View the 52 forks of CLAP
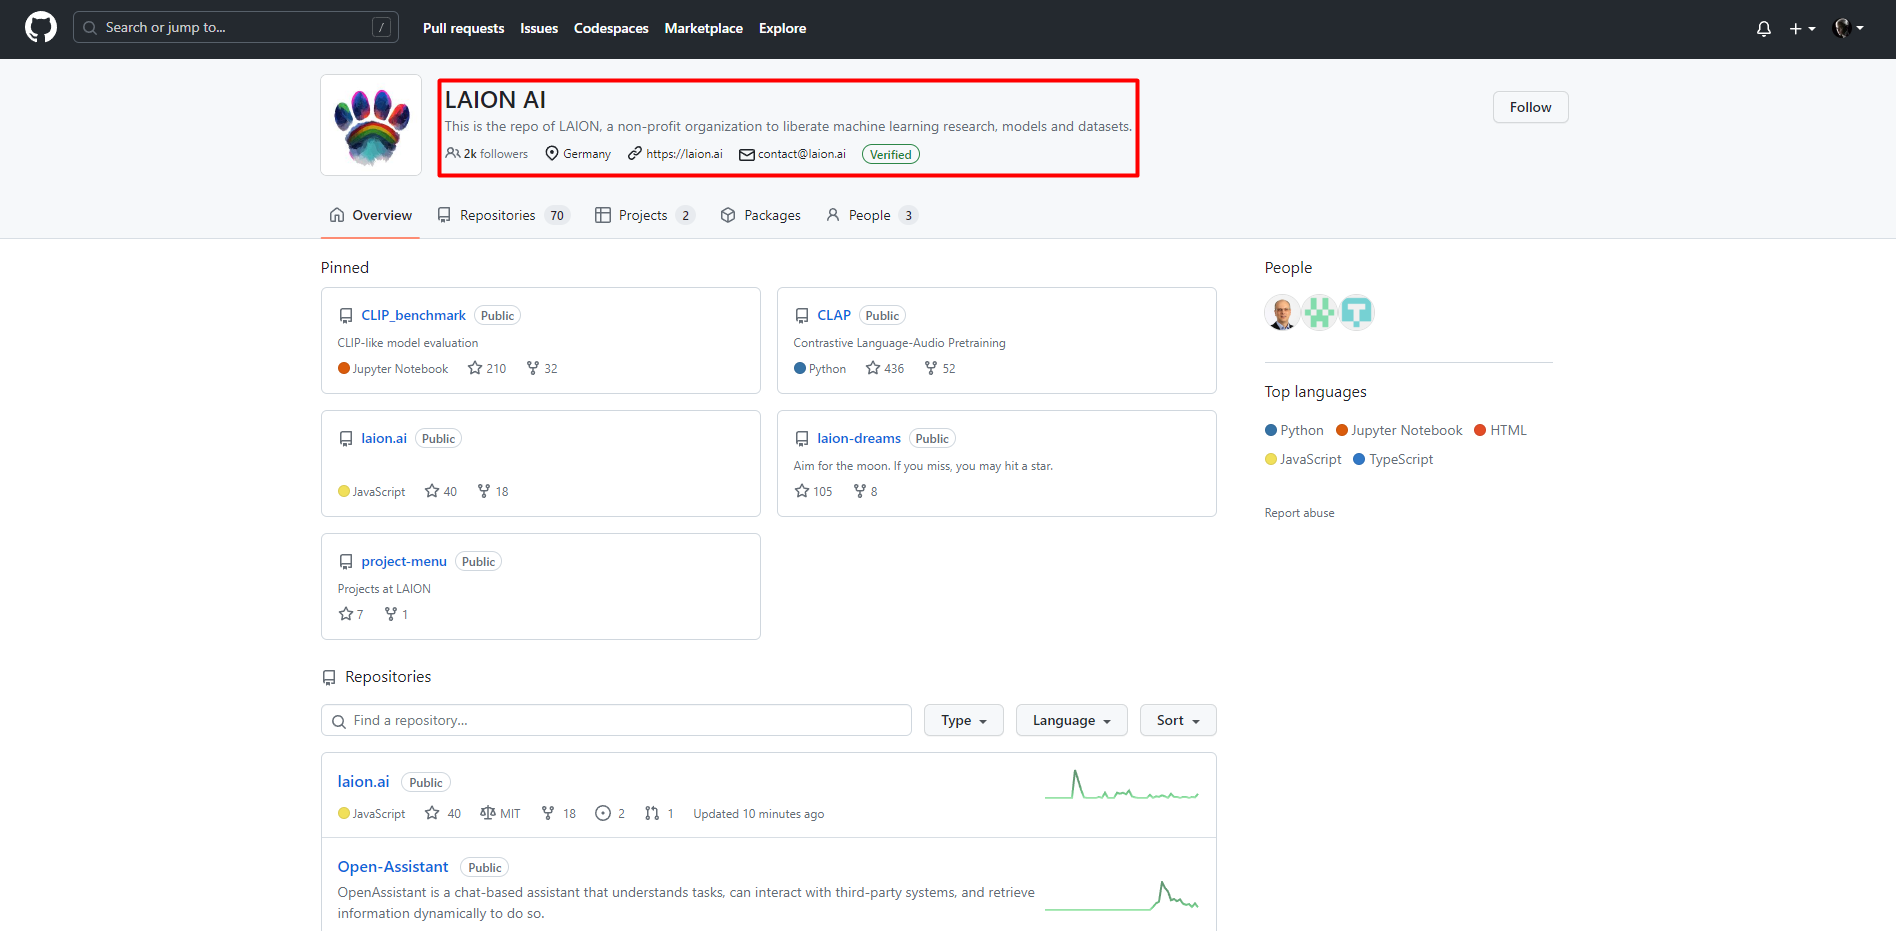This screenshot has height=931, width=1896. click(x=940, y=369)
